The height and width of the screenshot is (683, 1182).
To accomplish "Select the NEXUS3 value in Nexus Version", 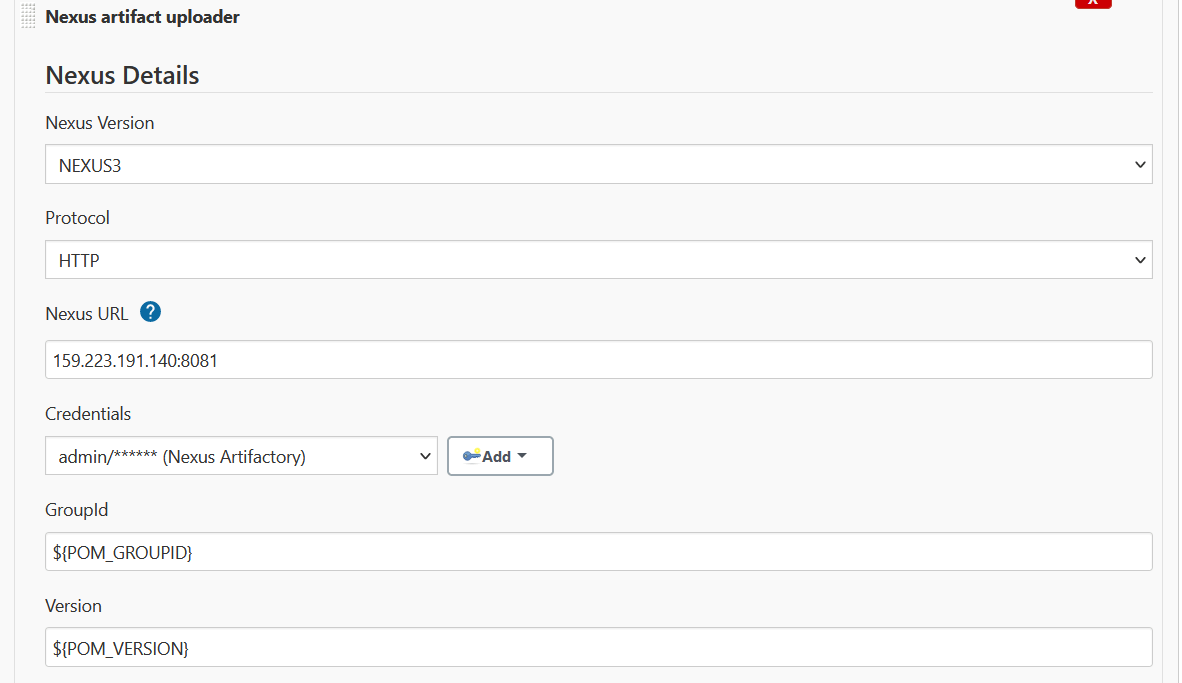I will 90,166.
